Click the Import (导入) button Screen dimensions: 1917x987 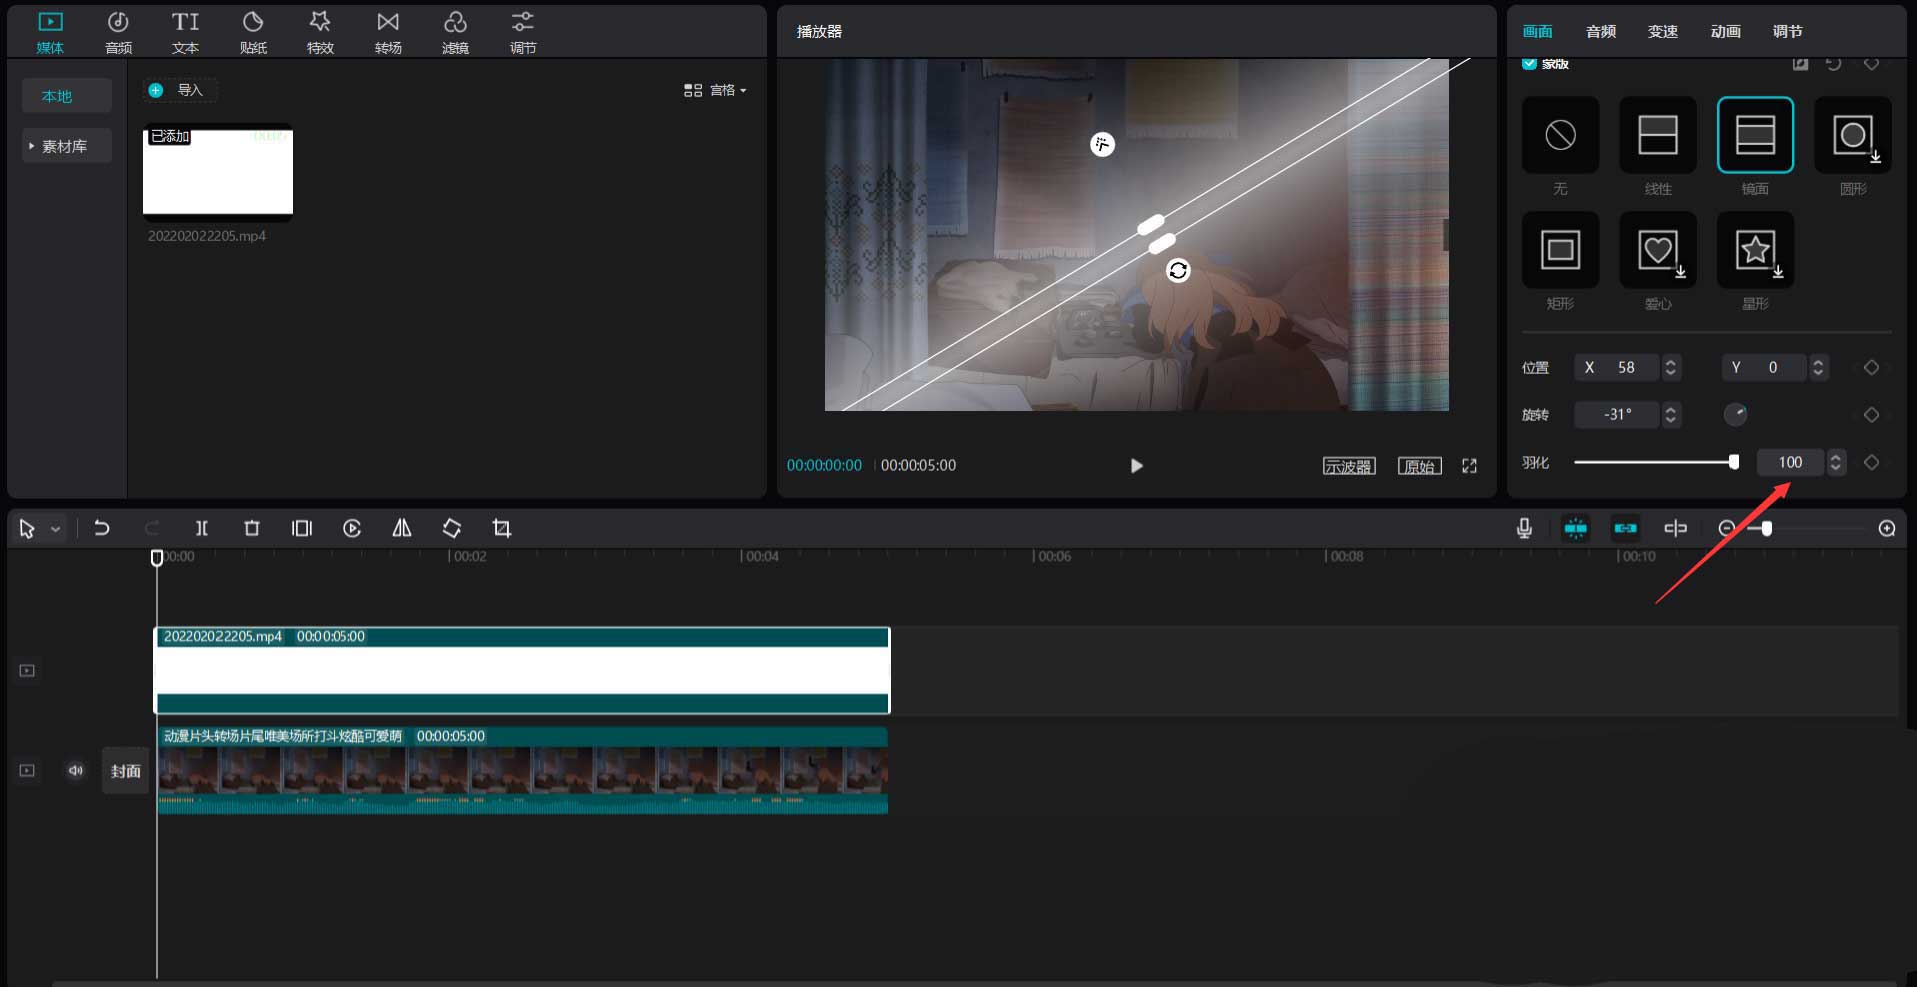(179, 90)
